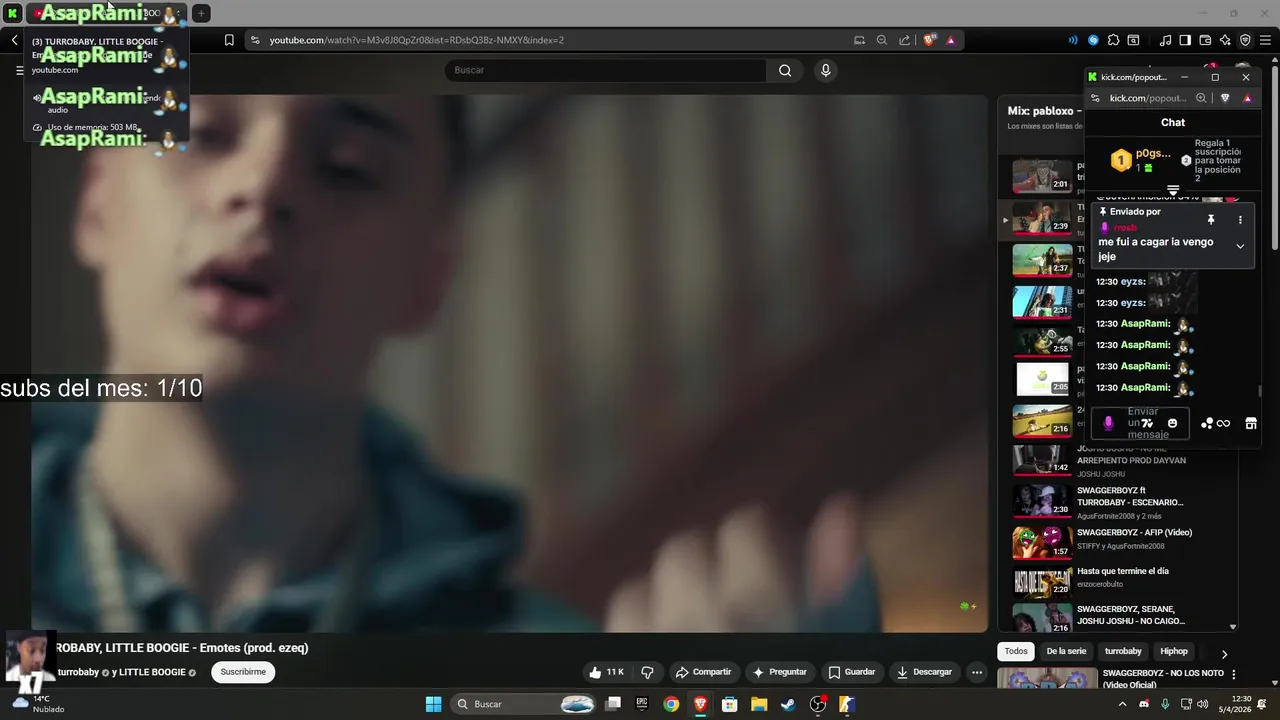Play the 2:37 playlist video thumbnail
This screenshot has height=720, width=1280.
[x=1042, y=260]
